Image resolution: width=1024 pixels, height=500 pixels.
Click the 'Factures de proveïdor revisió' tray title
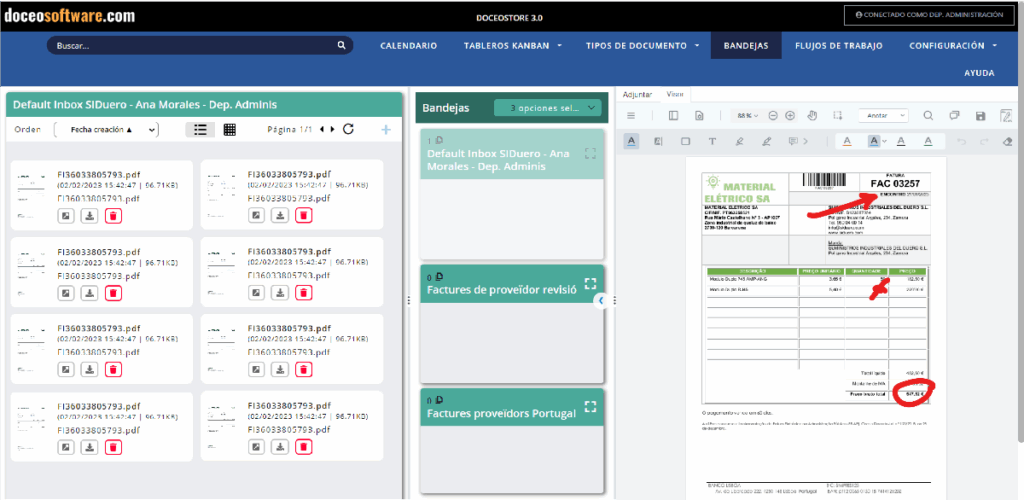click(x=502, y=290)
